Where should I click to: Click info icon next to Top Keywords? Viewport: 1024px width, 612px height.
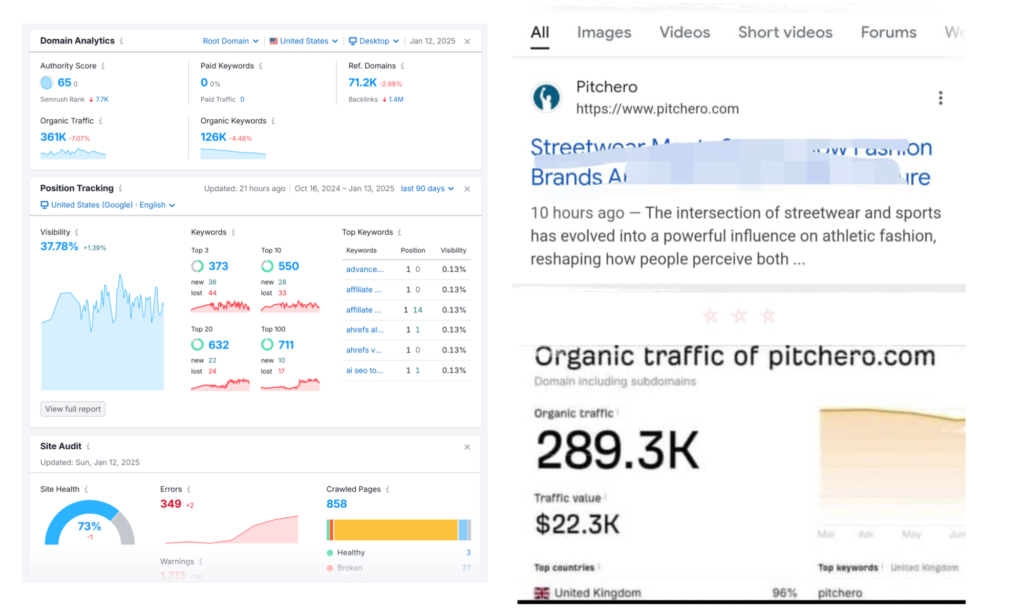pyautogui.click(x=399, y=233)
